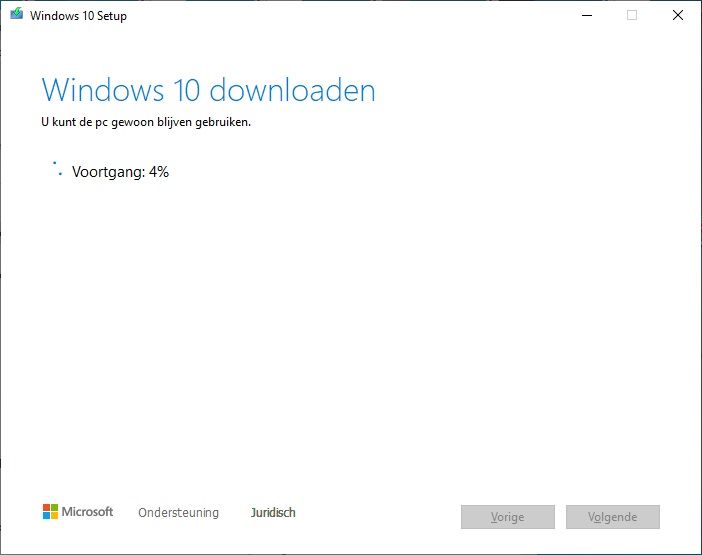Click the spinning progress dots indicator
The height and width of the screenshot is (555, 702).
[57, 168]
